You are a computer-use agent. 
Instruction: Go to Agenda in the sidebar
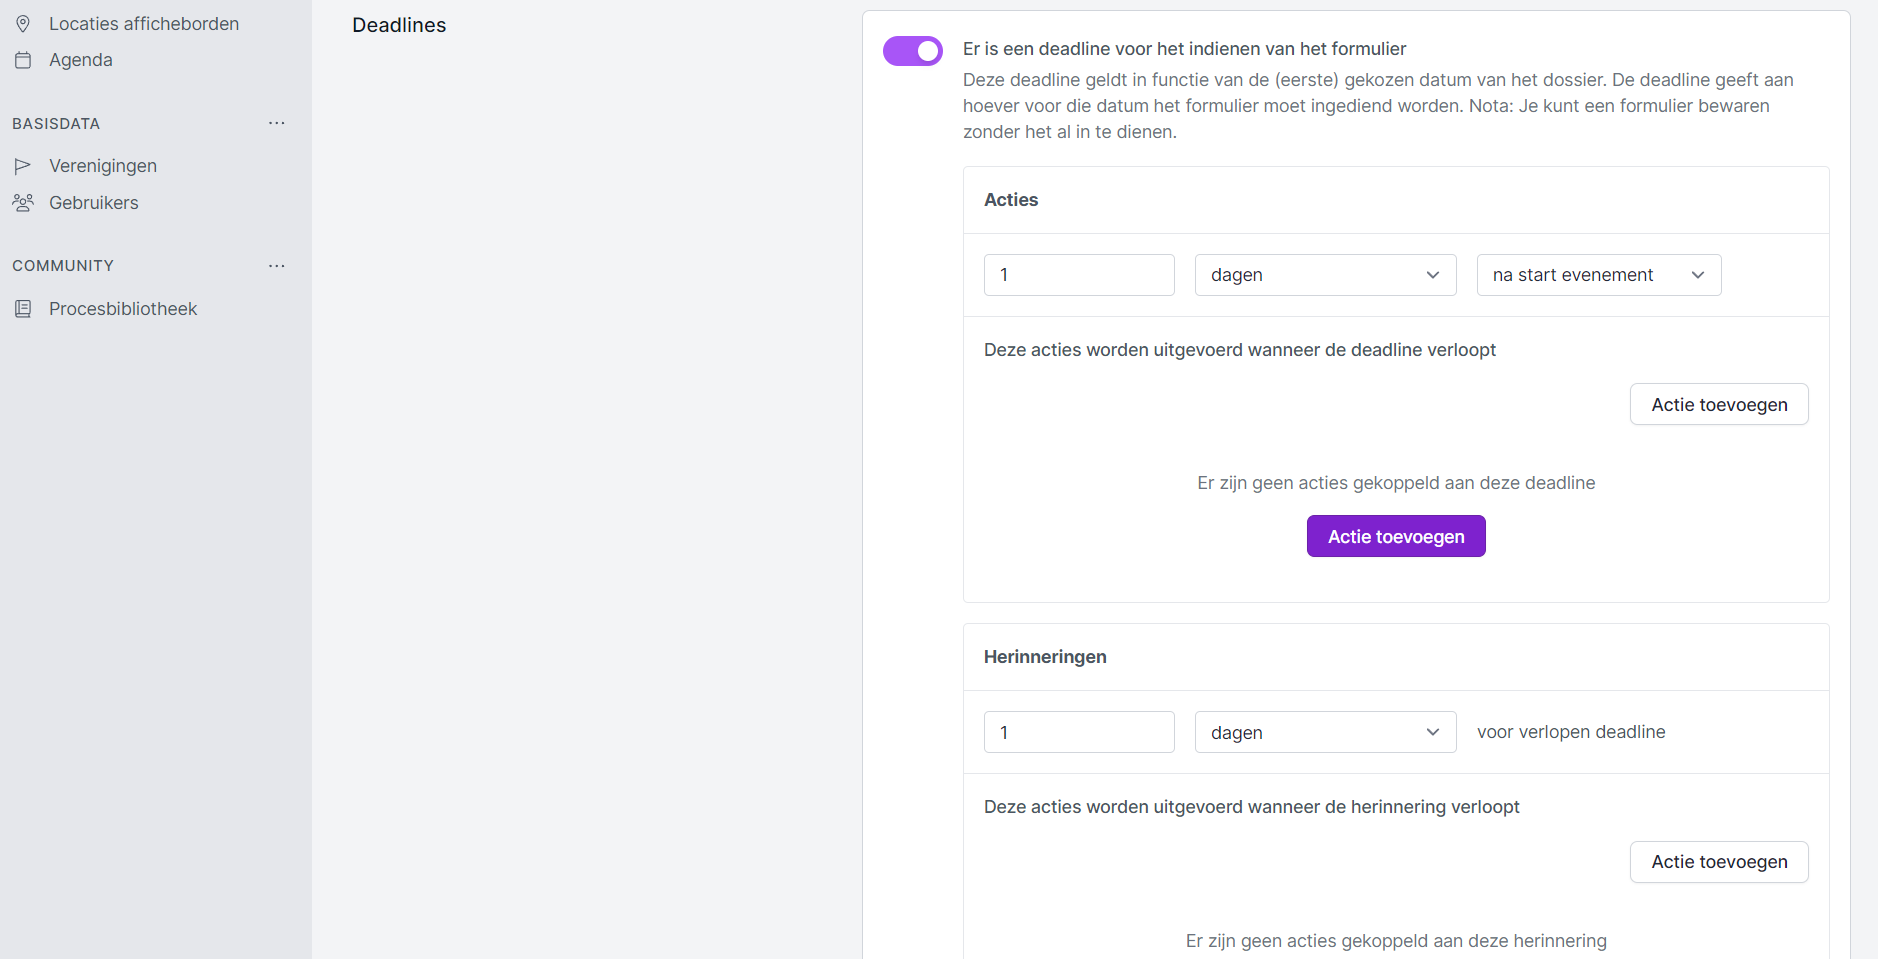(x=81, y=60)
